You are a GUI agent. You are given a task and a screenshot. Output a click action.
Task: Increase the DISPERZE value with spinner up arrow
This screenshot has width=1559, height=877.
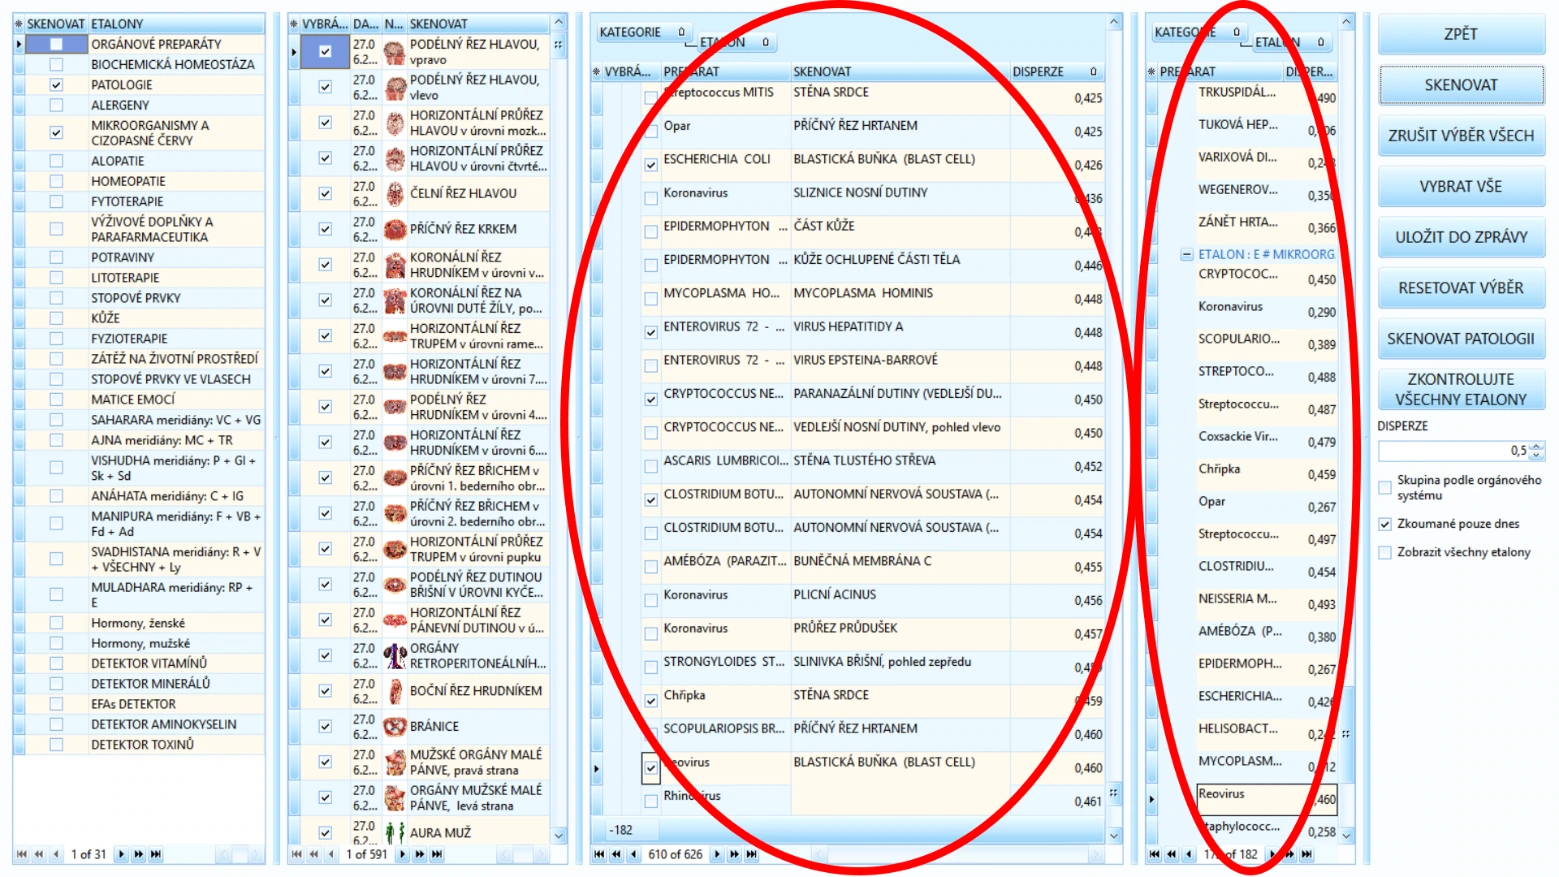[x=1537, y=446]
